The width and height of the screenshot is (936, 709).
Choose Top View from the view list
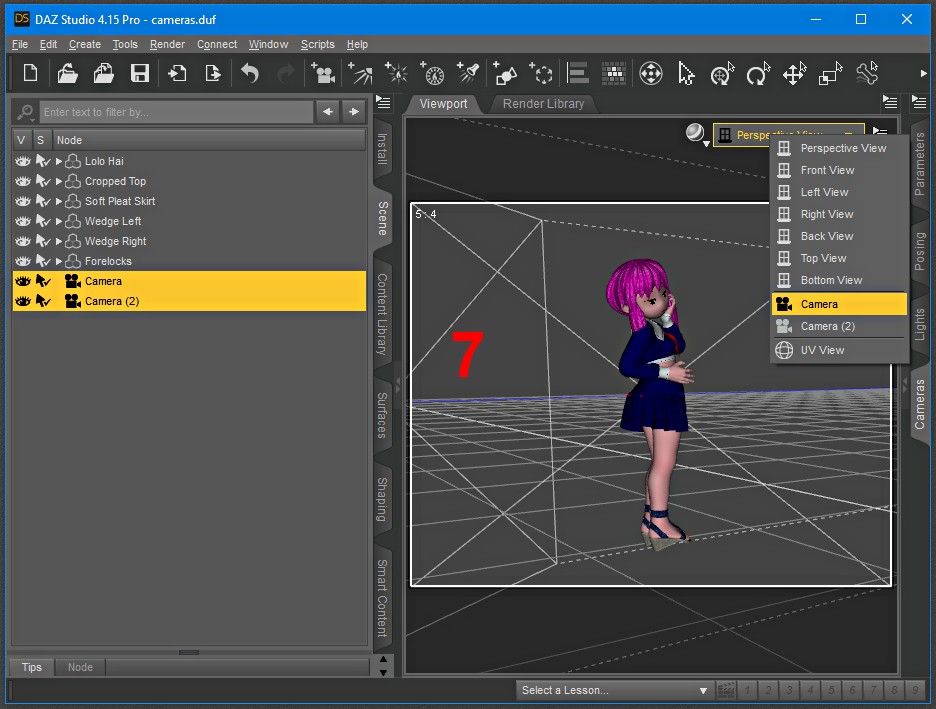(x=839, y=258)
